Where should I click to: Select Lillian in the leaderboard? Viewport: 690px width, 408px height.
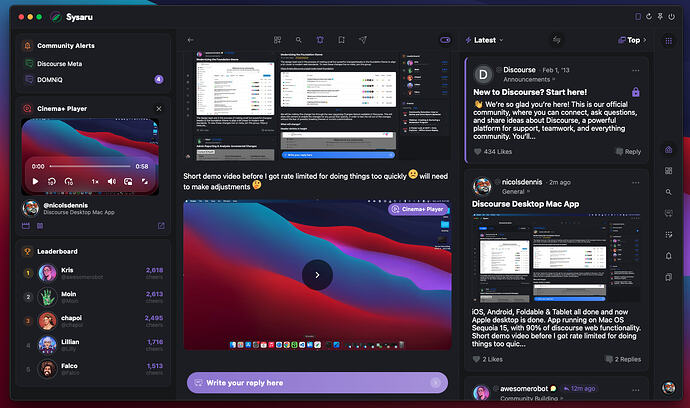tap(93, 345)
